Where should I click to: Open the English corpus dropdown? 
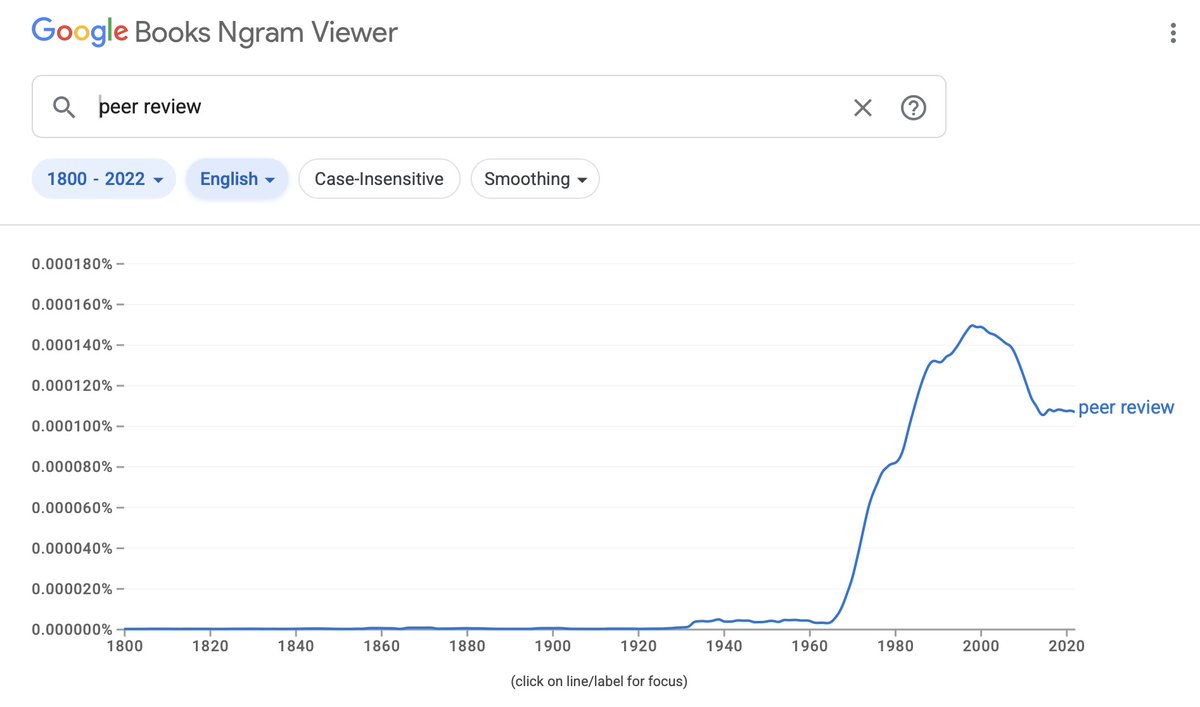tap(237, 179)
